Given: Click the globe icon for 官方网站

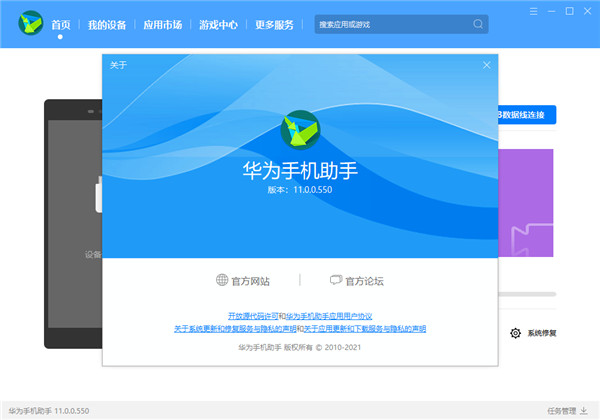Looking at the screenshot, I should coord(222,281).
